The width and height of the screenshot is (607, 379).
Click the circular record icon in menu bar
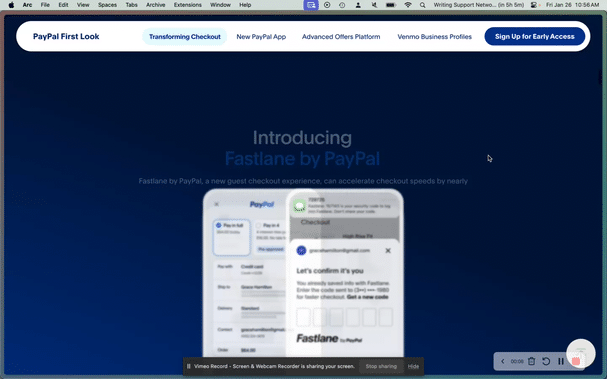pos(327,5)
